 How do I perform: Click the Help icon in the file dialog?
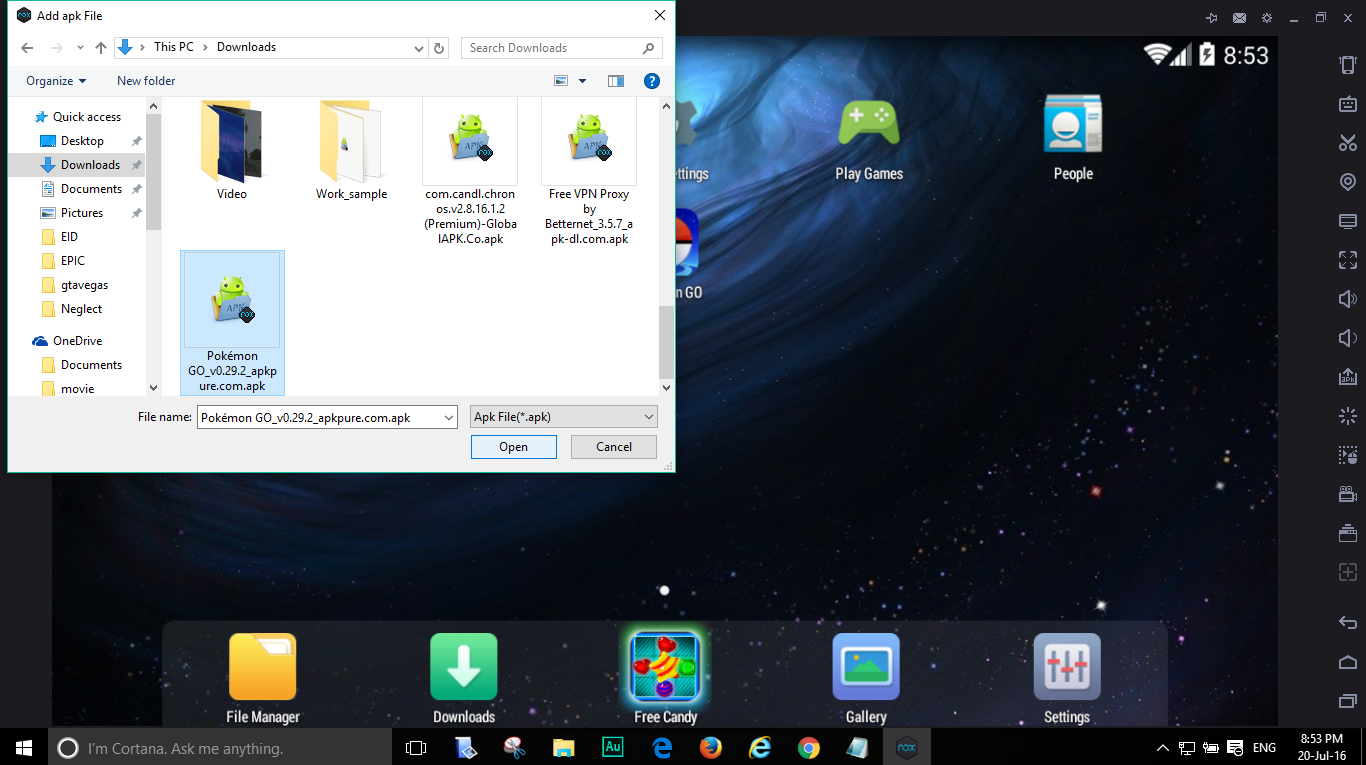(651, 81)
